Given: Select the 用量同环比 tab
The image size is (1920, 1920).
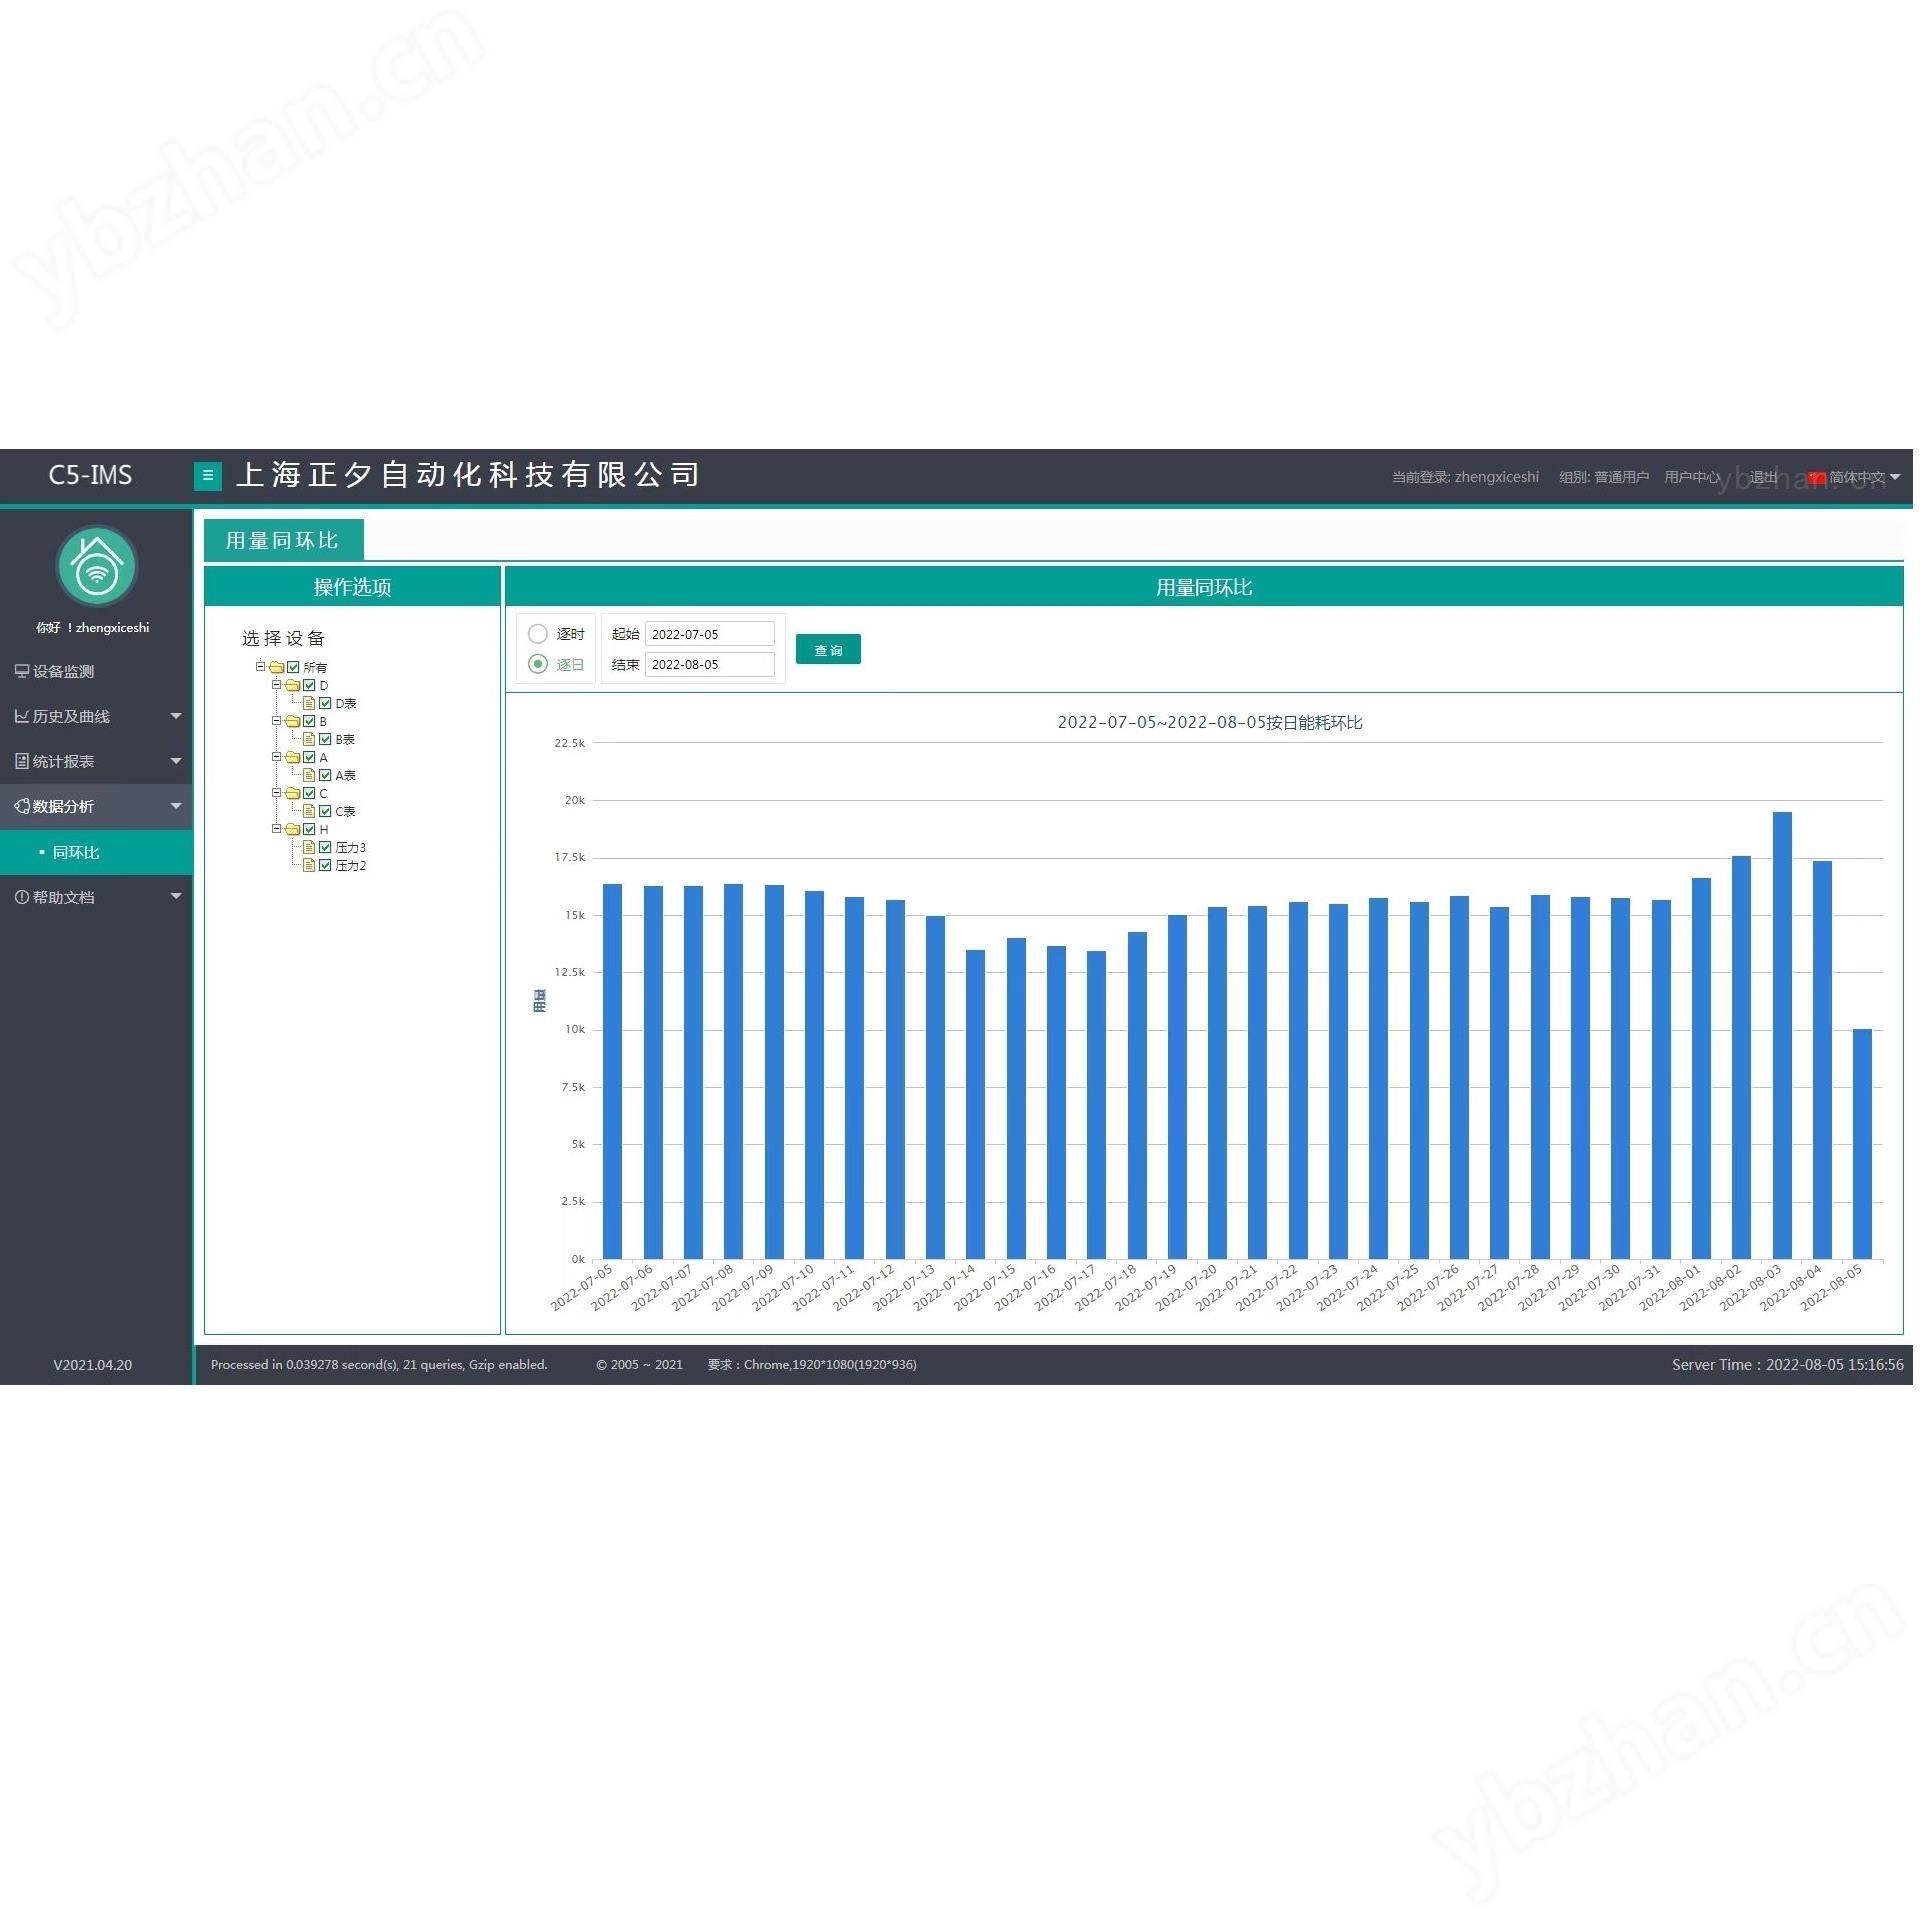Looking at the screenshot, I should pos(284,541).
